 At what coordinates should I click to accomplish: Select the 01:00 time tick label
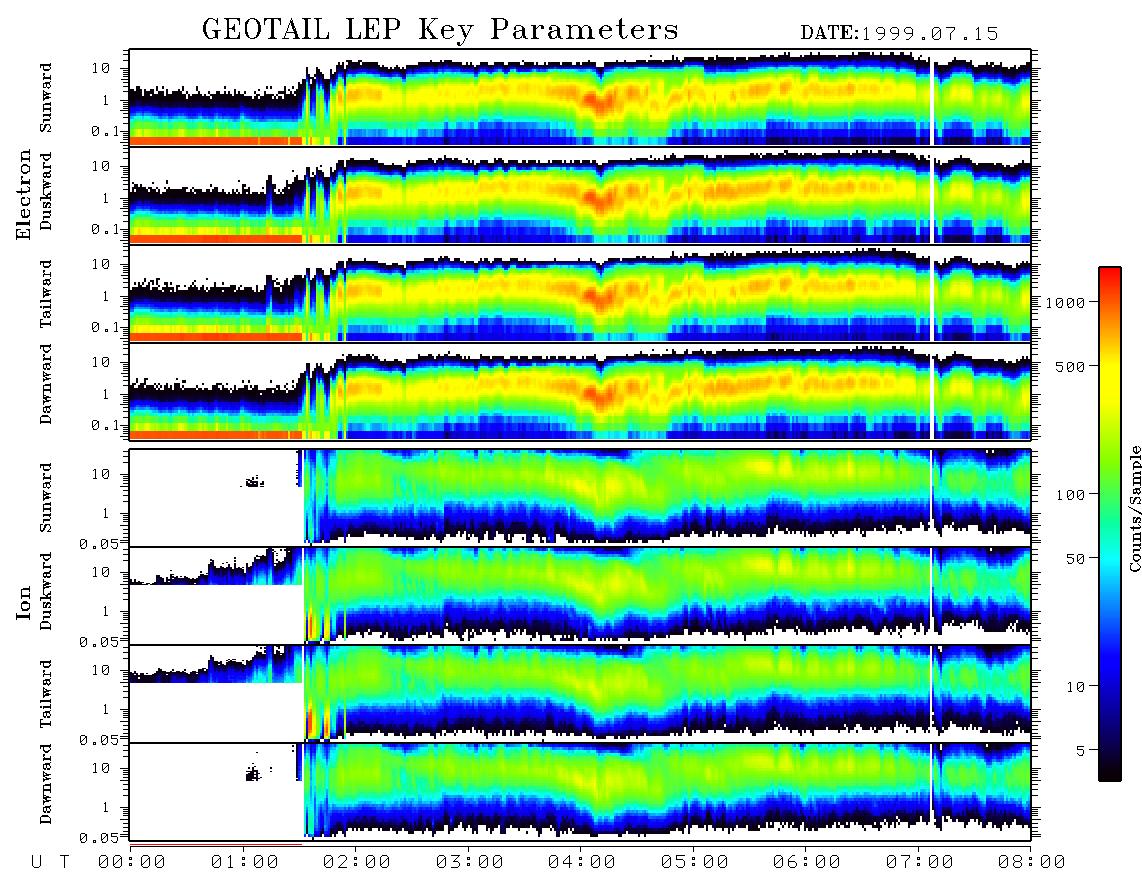click(244, 863)
